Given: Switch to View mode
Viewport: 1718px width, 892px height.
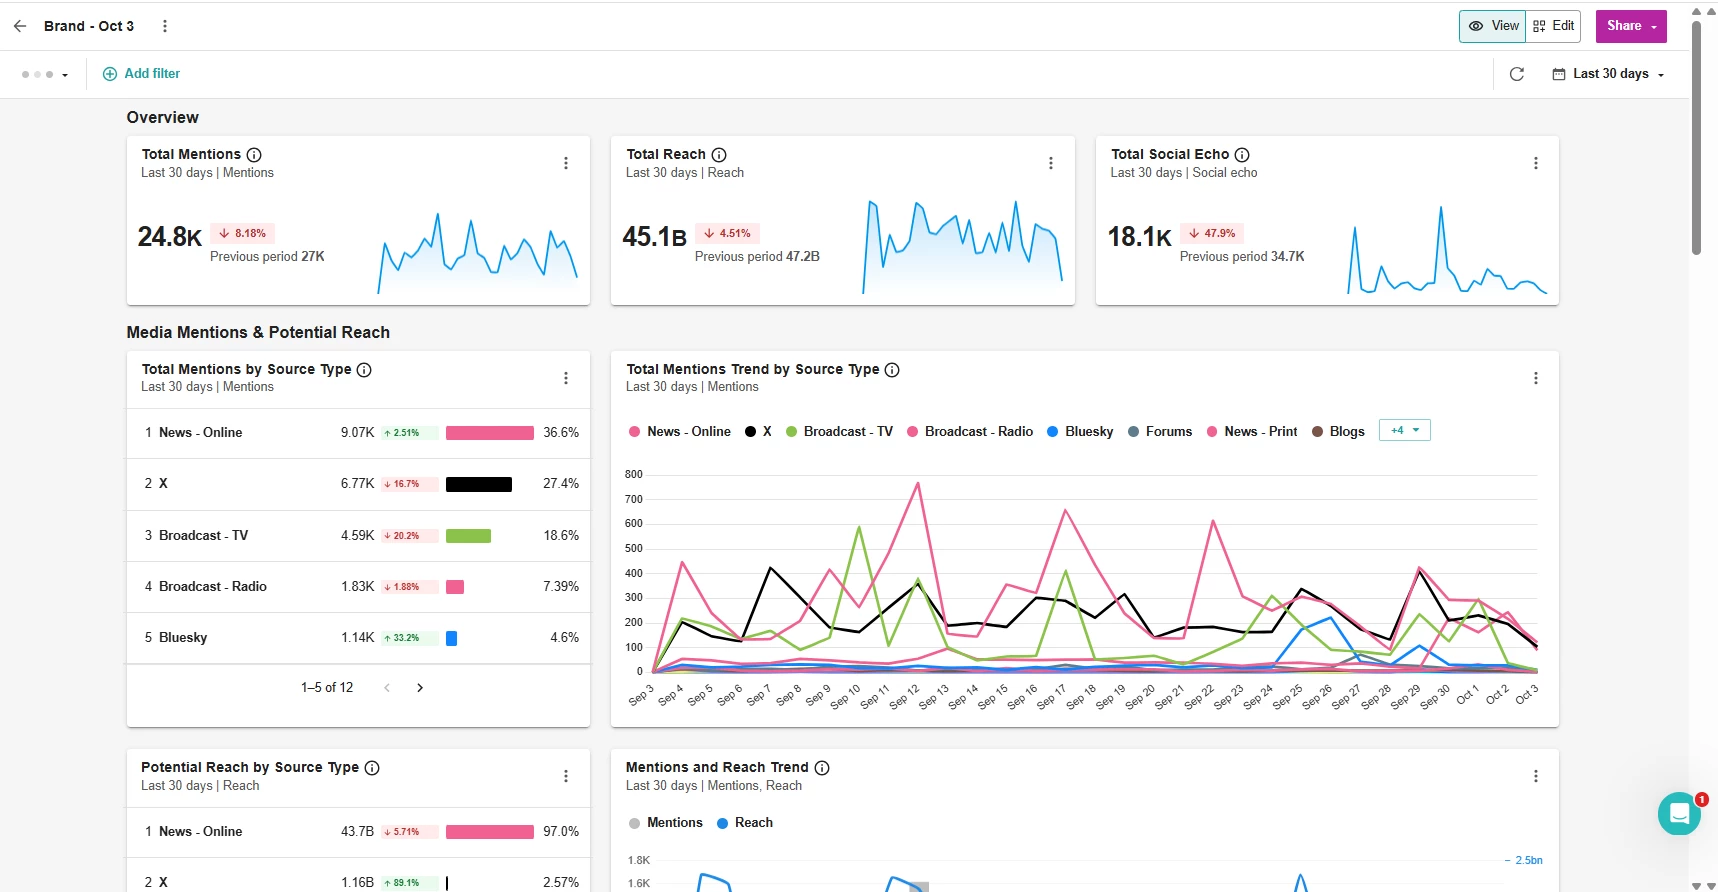Looking at the screenshot, I should 1493,26.
